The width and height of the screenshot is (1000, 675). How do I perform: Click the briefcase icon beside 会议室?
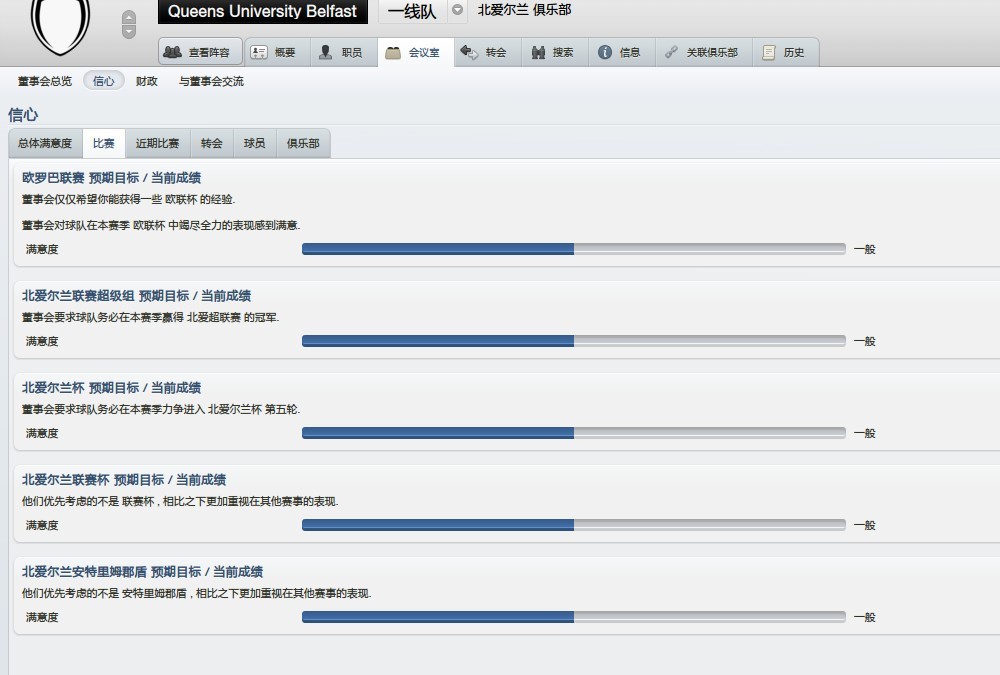click(x=393, y=52)
